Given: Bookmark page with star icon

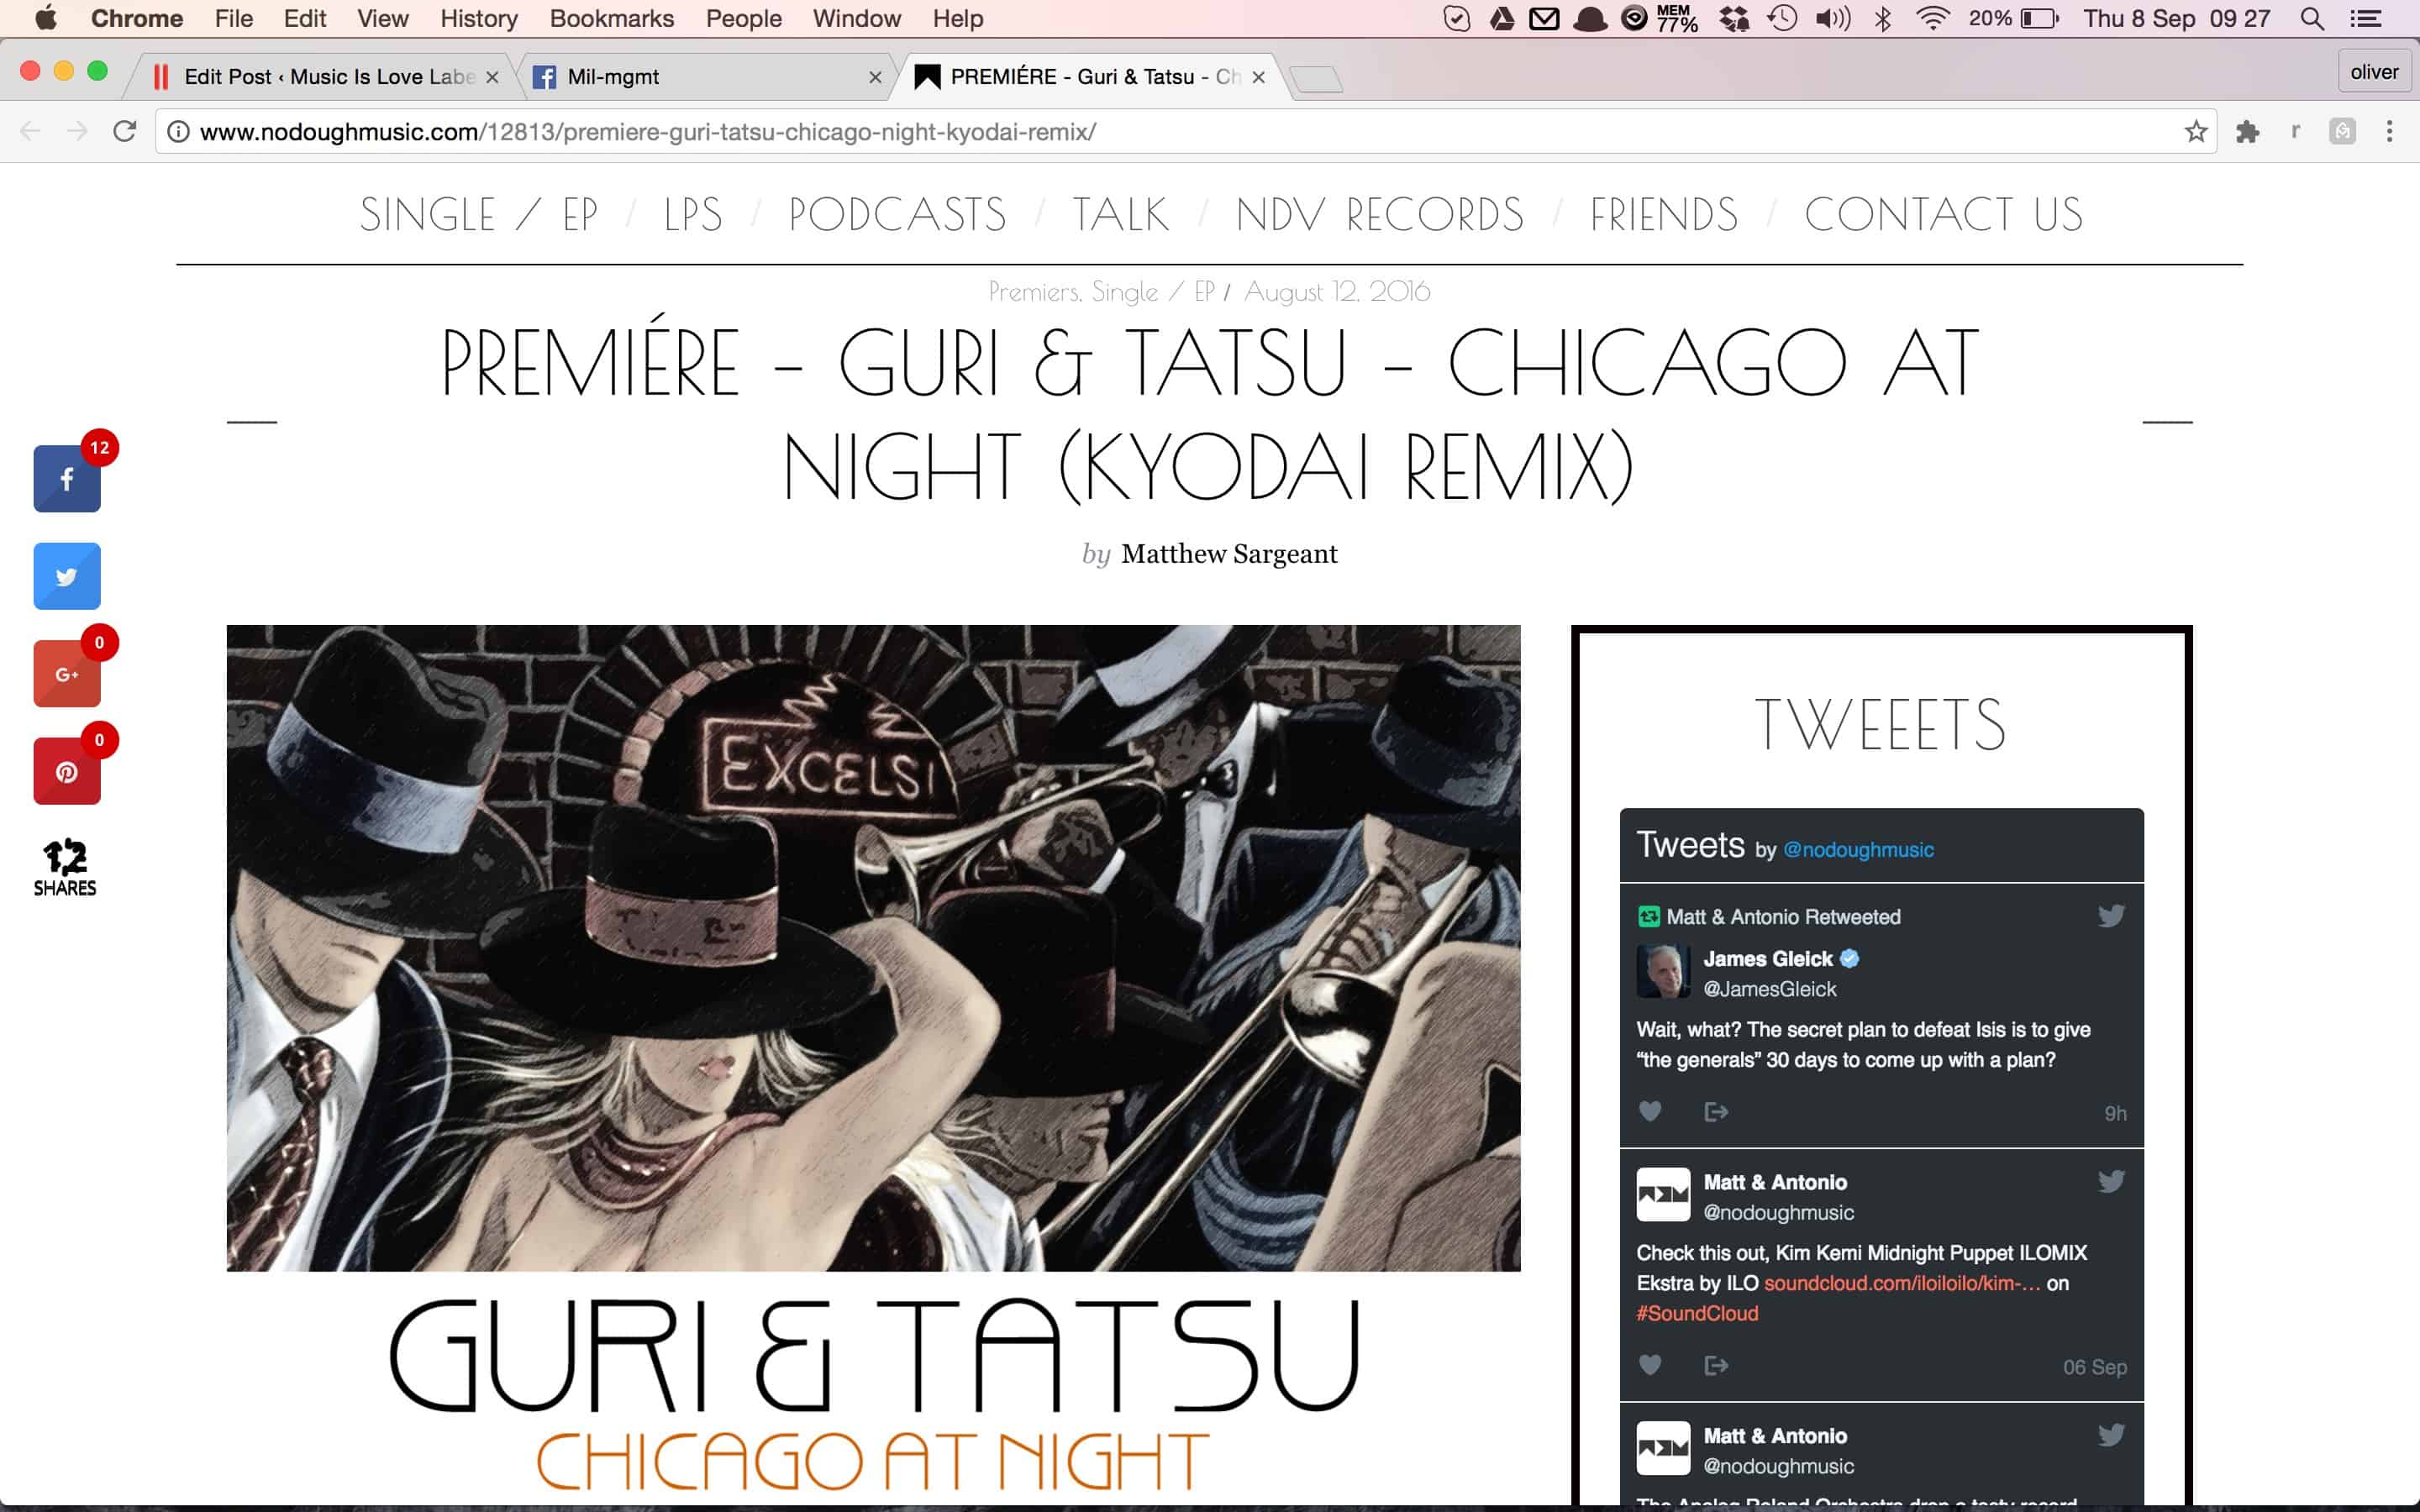Looking at the screenshot, I should coord(2195,131).
